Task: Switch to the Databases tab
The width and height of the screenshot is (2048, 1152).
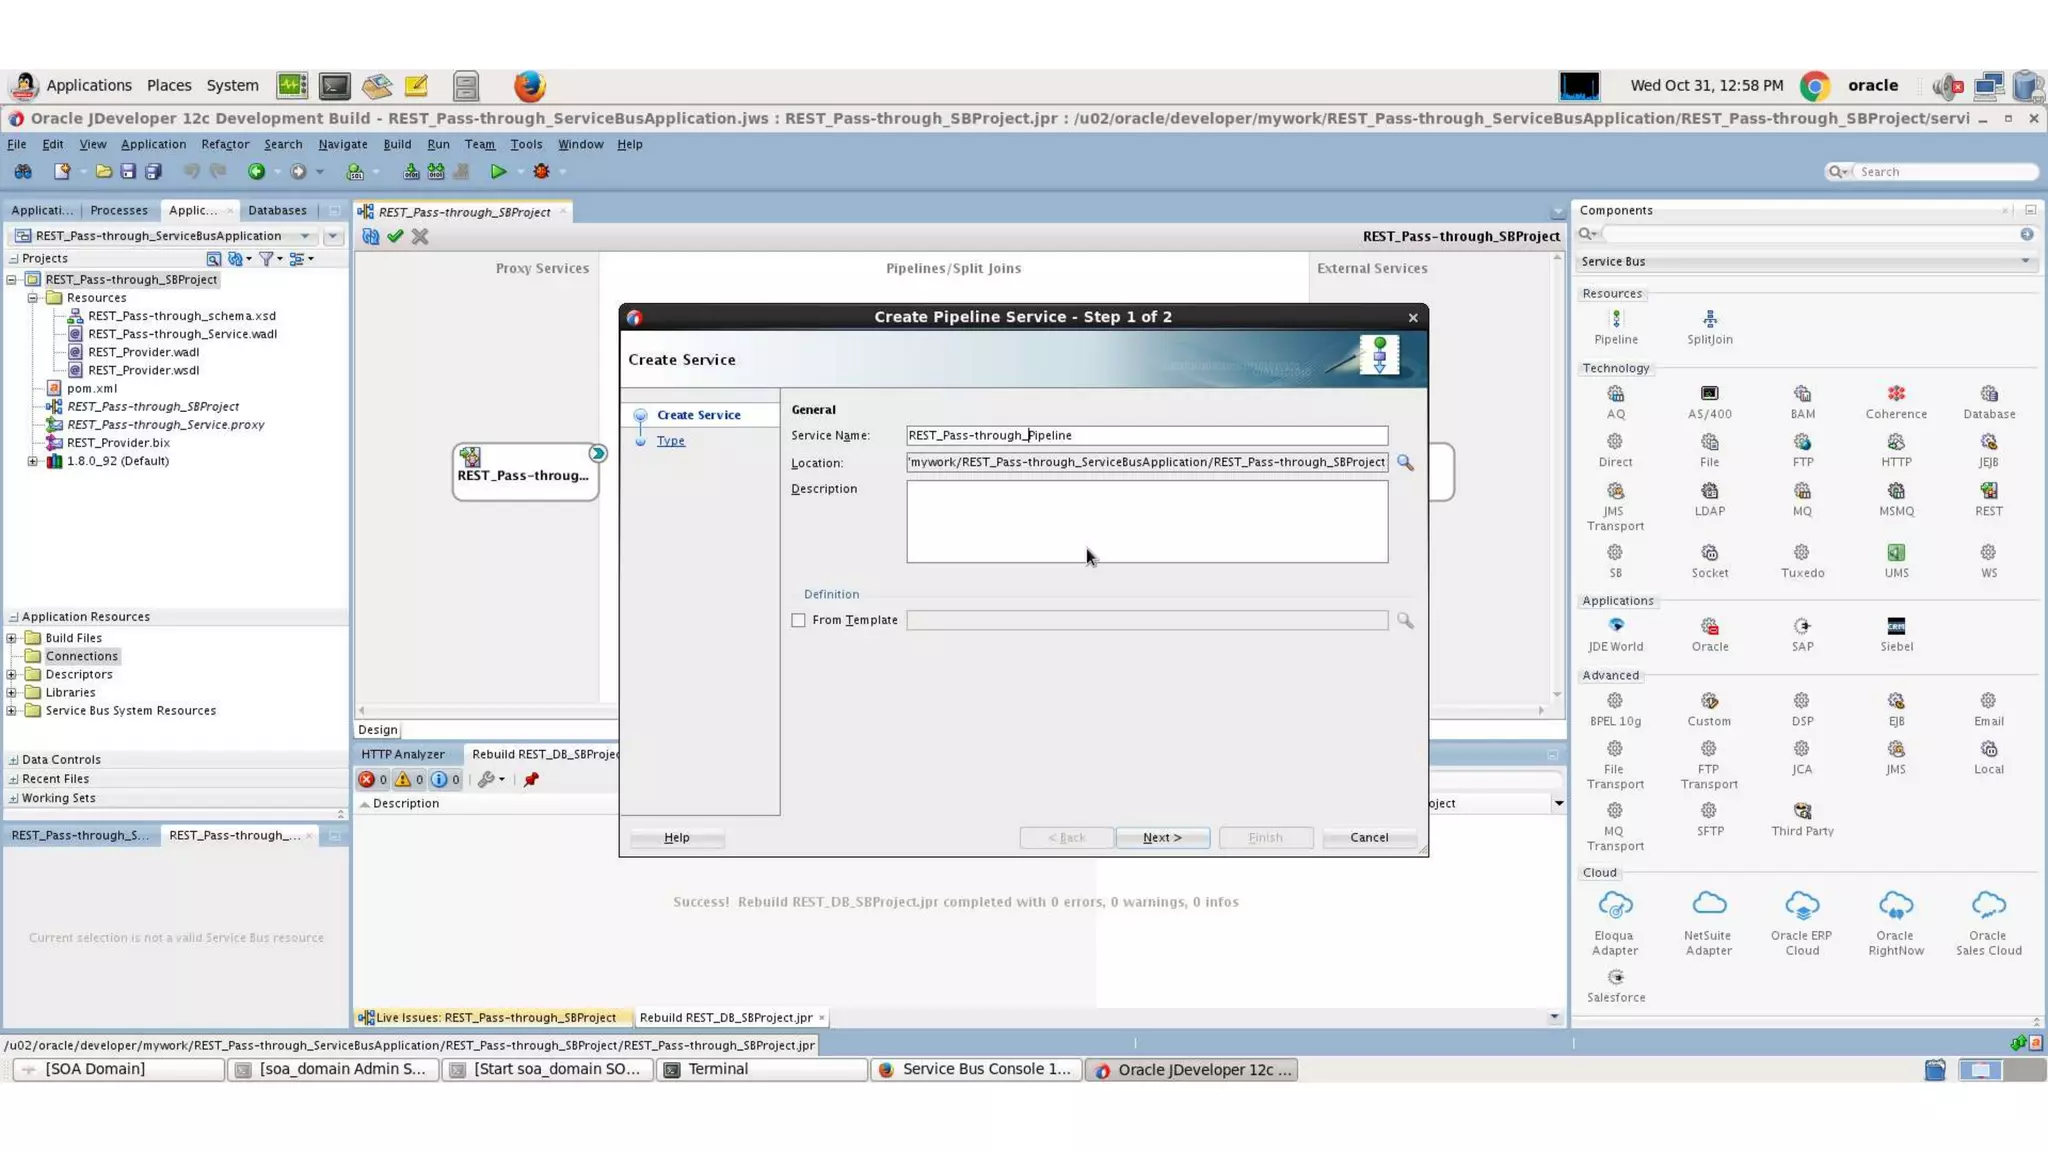Action: tap(277, 210)
